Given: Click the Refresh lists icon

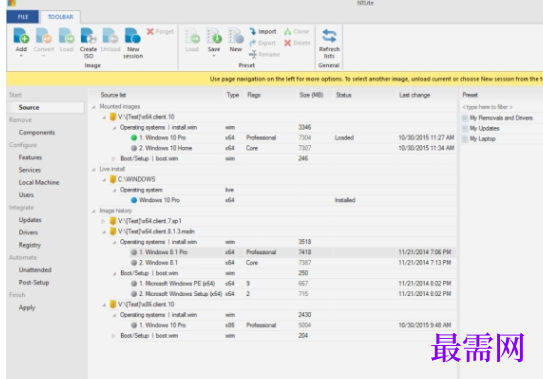Looking at the screenshot, I should (x=329, y=36).
